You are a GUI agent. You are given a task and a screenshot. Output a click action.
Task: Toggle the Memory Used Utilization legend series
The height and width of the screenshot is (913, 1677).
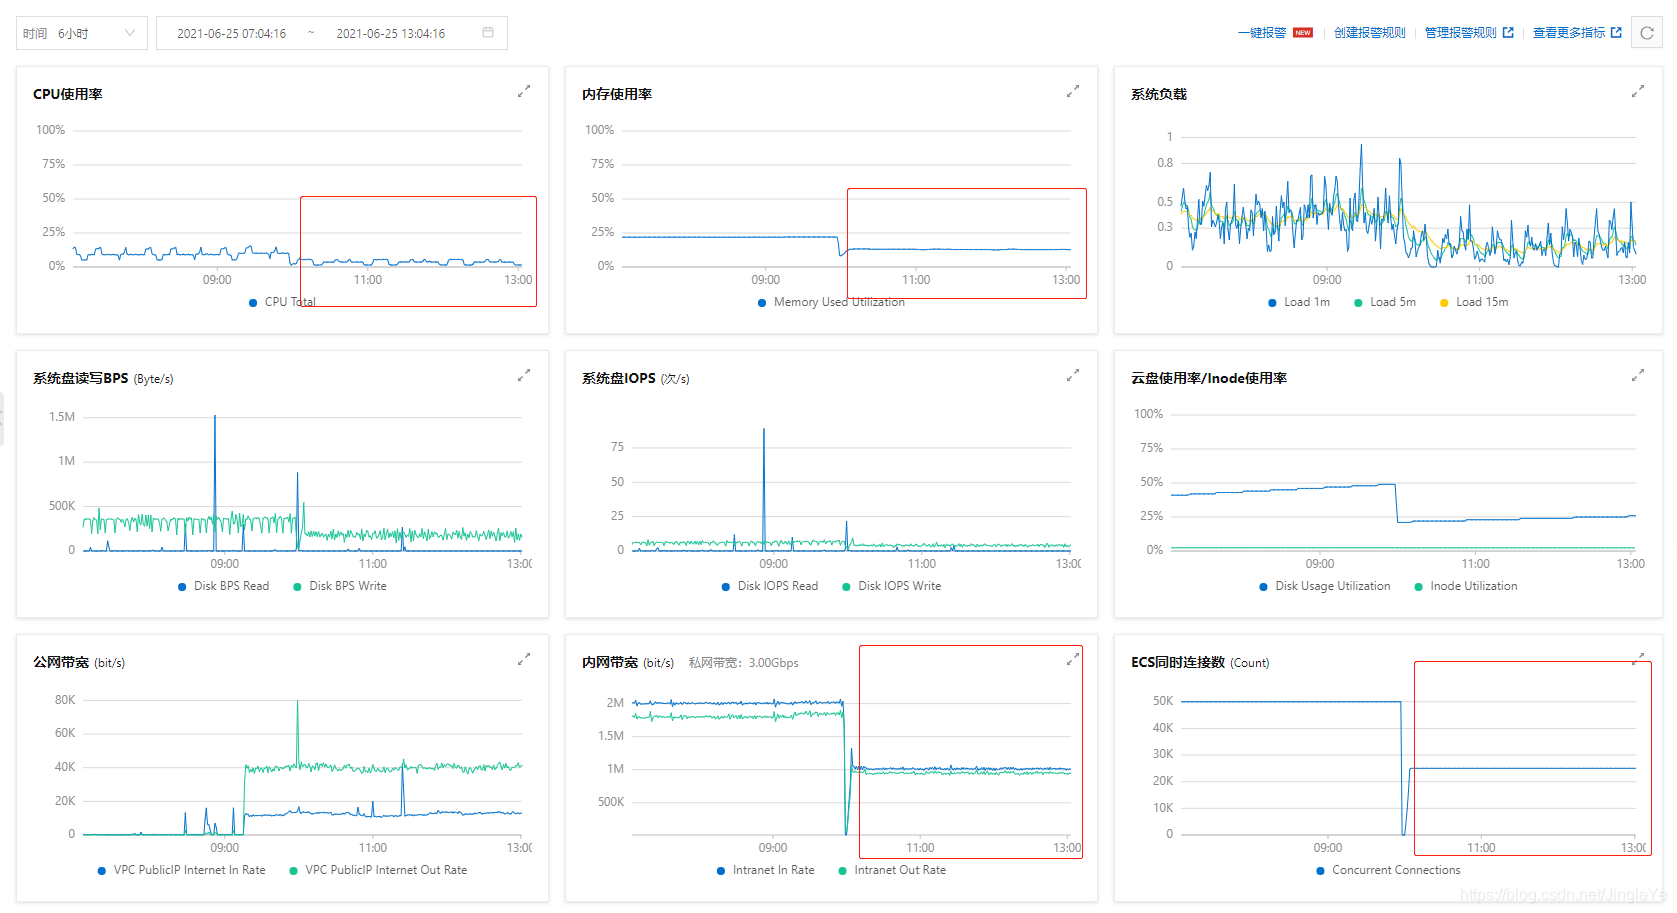[x=831, y=302]
